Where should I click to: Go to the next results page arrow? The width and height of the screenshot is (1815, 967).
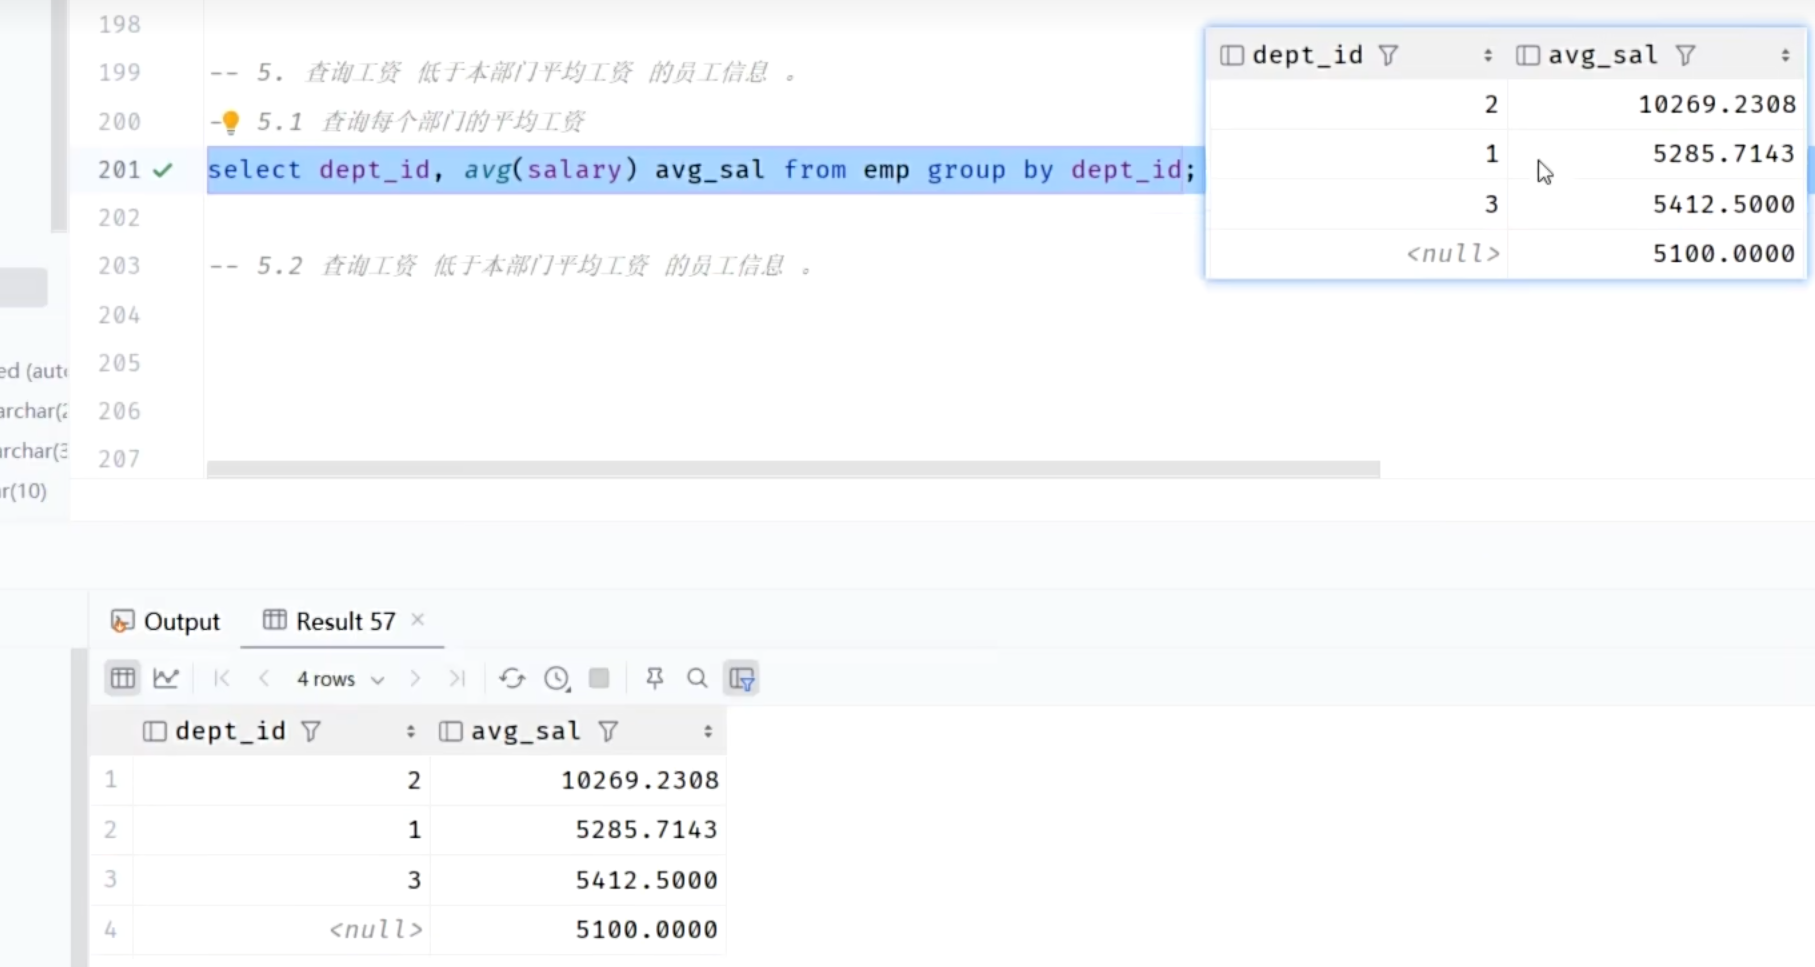coord(415,678)
